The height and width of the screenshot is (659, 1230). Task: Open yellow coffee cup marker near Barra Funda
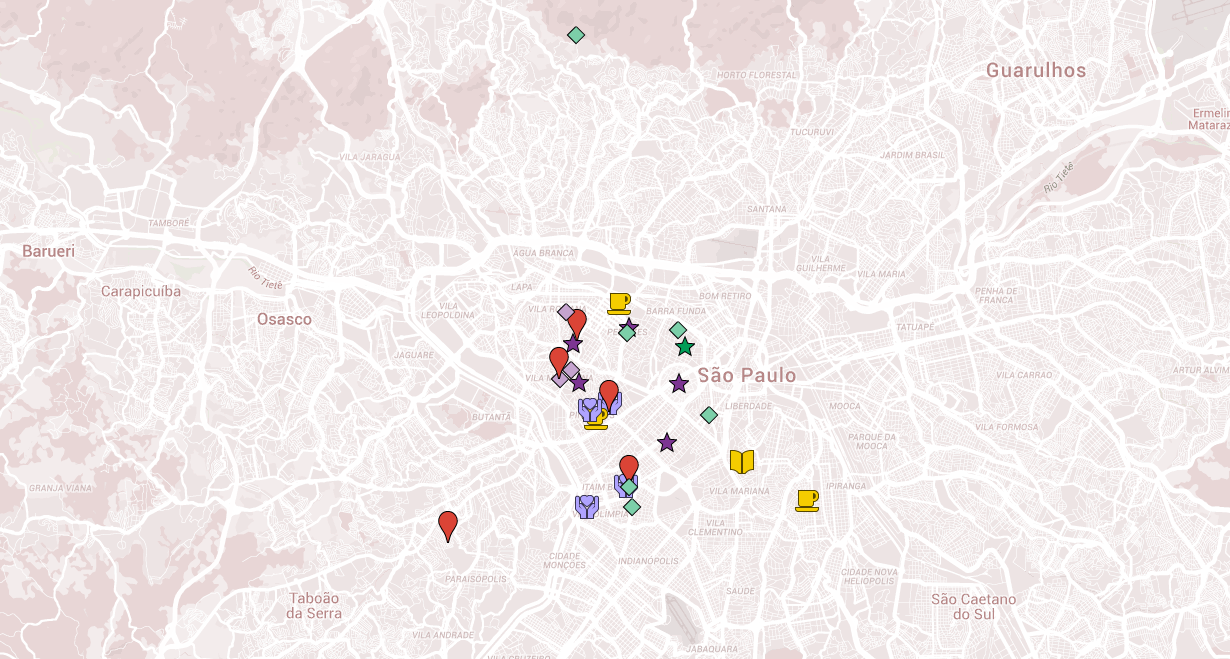pos(619,303)
